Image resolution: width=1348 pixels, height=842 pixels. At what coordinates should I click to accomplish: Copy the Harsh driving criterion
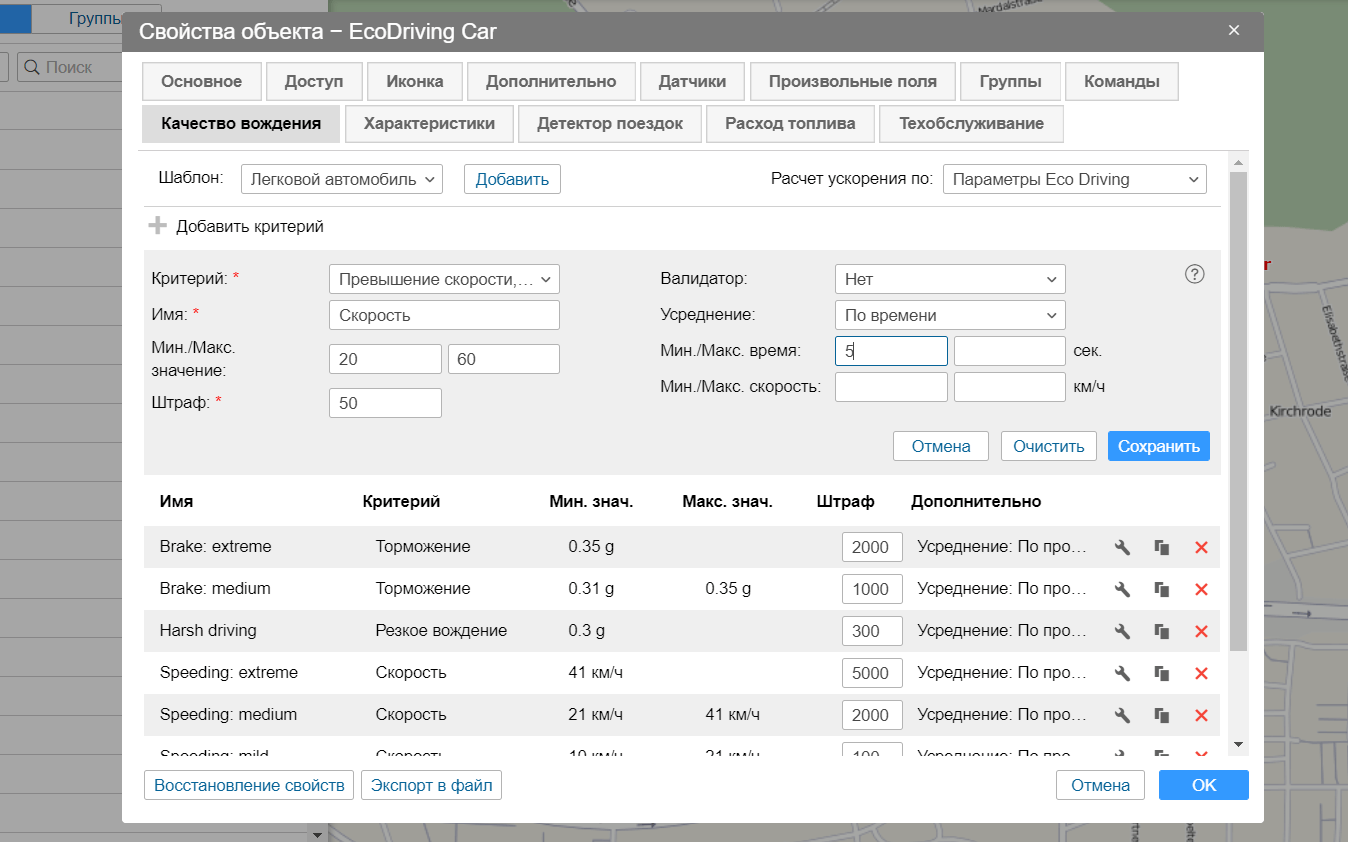tap(1161, 631)
